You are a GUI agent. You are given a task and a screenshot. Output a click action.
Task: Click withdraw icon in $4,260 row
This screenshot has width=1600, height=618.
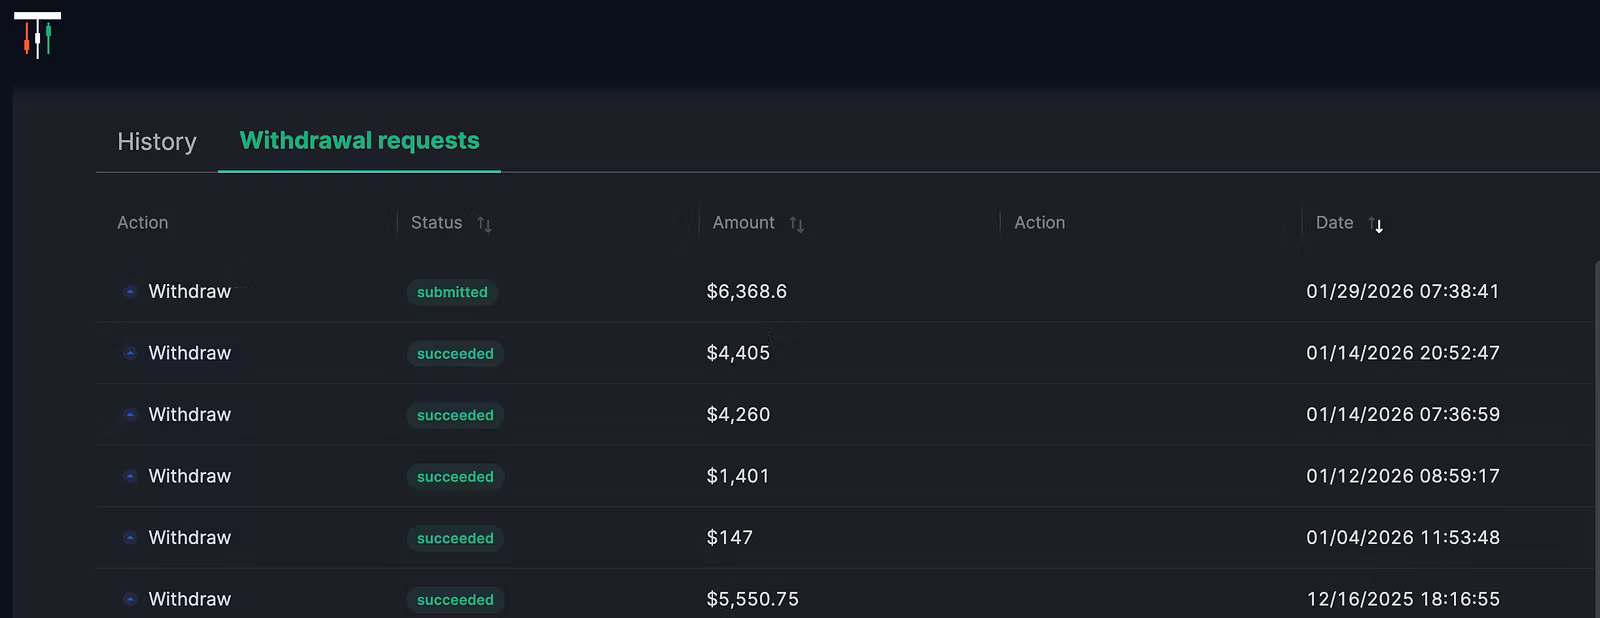(x=130, y=415)
